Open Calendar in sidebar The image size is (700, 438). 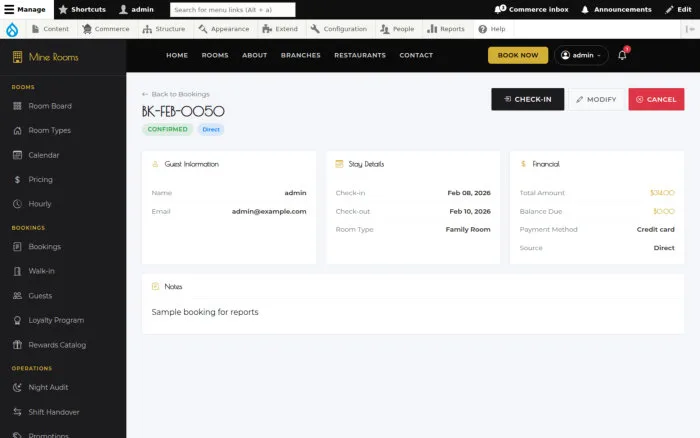point(44,155)
